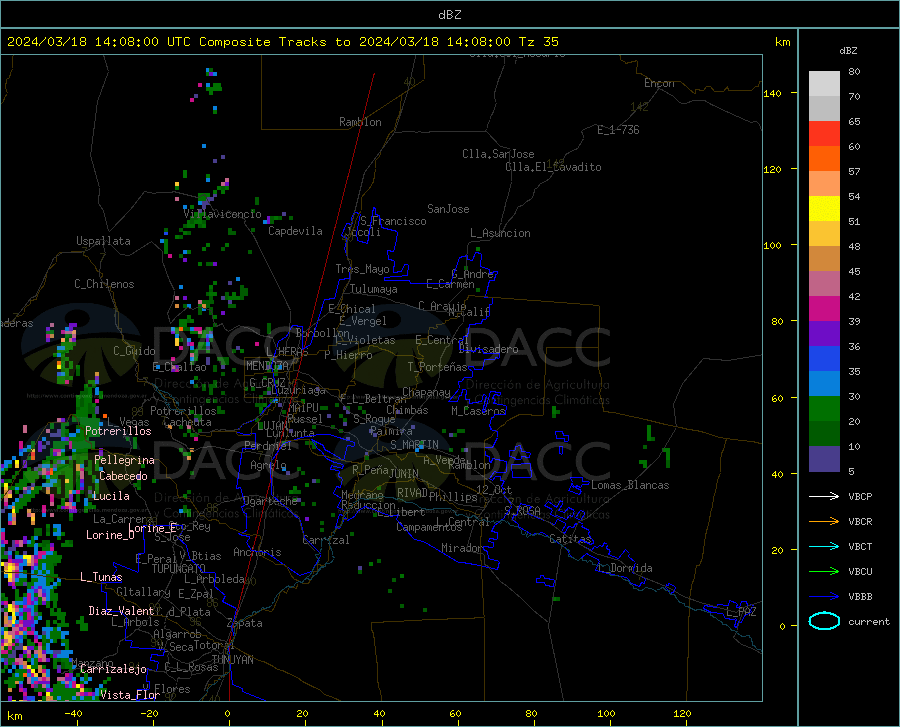Click the L_Tunas map label
900x727 pixels.
[101, 577]
